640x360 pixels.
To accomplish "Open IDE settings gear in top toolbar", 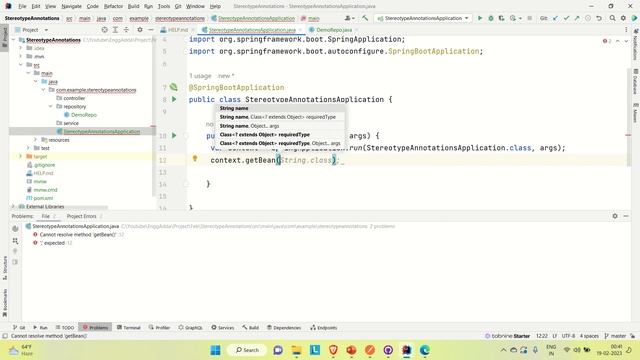I will point(623,18).
